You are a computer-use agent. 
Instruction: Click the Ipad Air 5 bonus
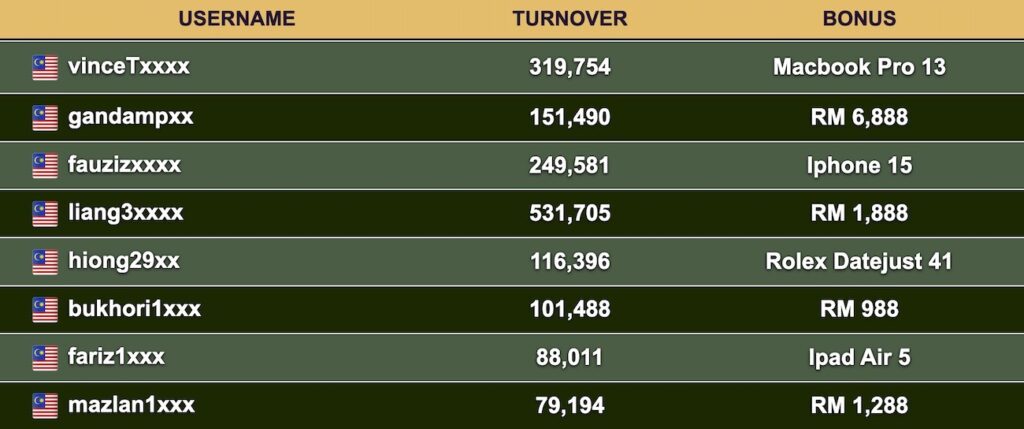point(859,357)
